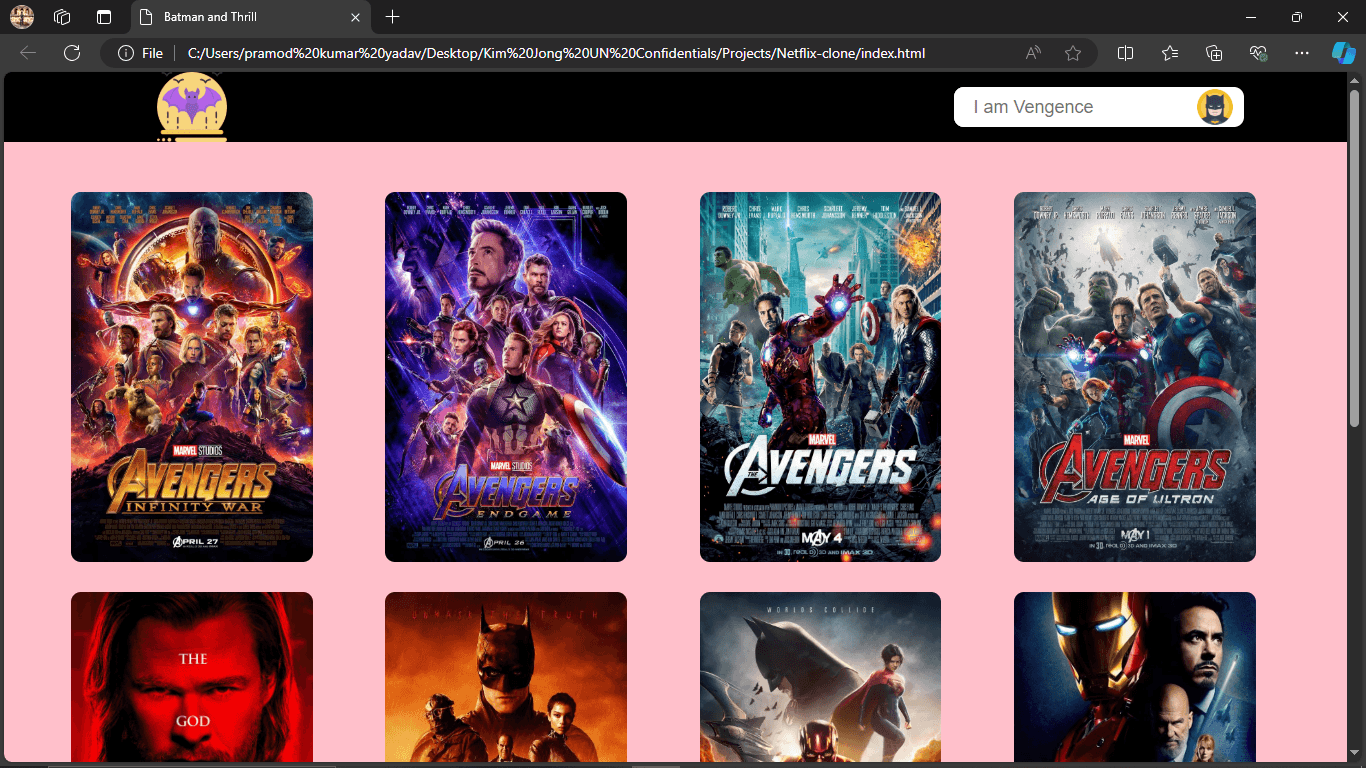Add this page to favorites star

pyautogui.click(x=1073, y=53)
